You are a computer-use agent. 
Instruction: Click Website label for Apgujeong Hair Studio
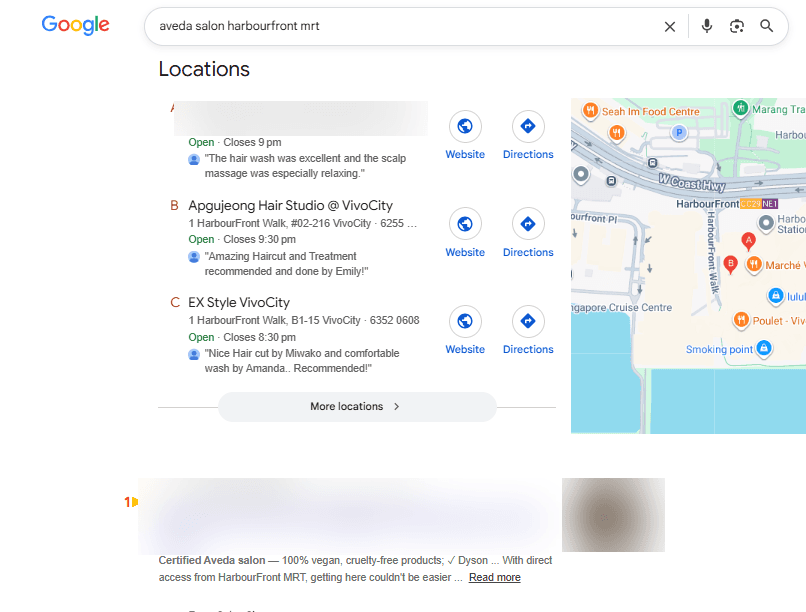(465, 252)
